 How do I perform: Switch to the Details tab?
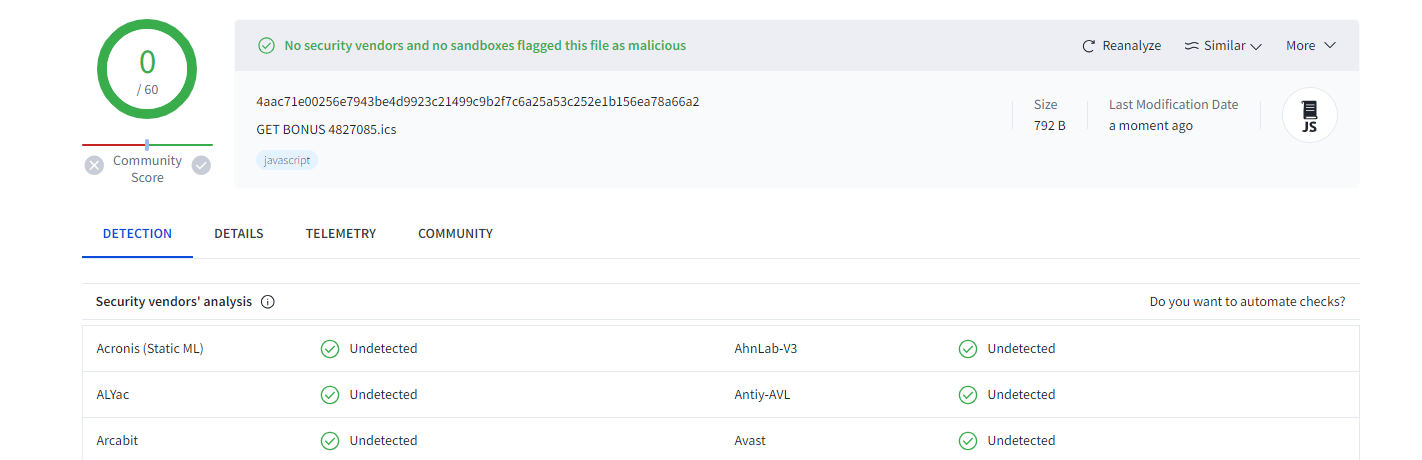(x=239, y=234)
